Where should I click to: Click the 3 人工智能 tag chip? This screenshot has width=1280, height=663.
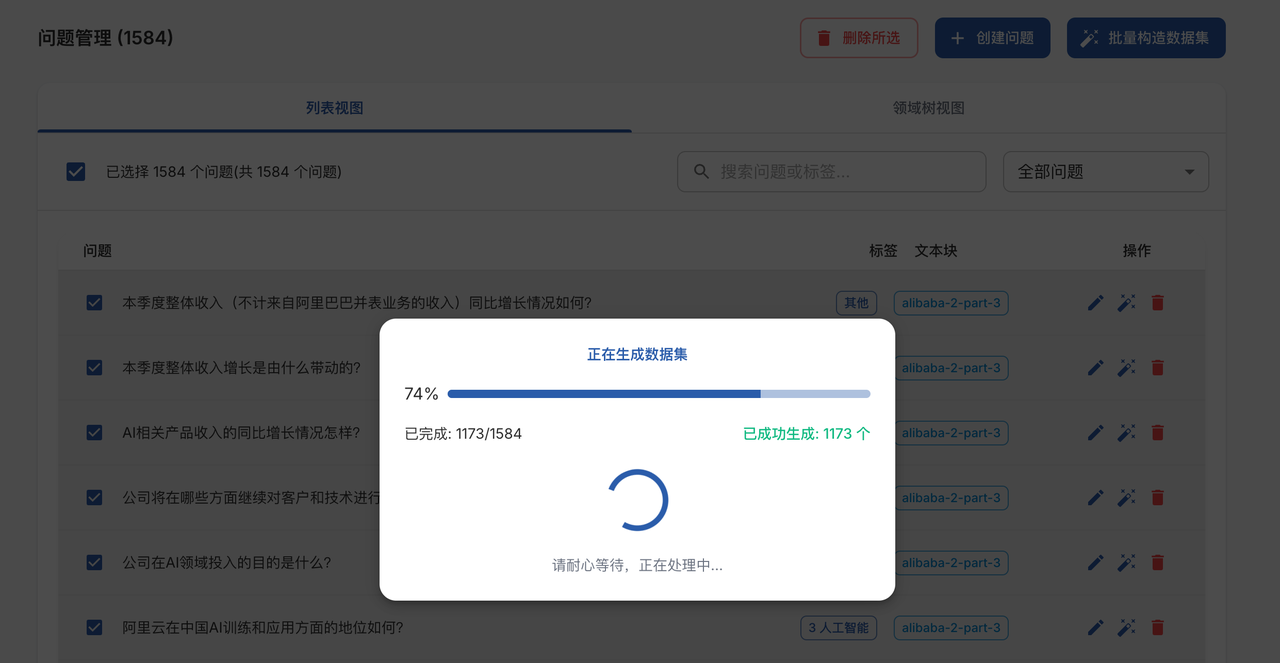[x=838, y=628]
